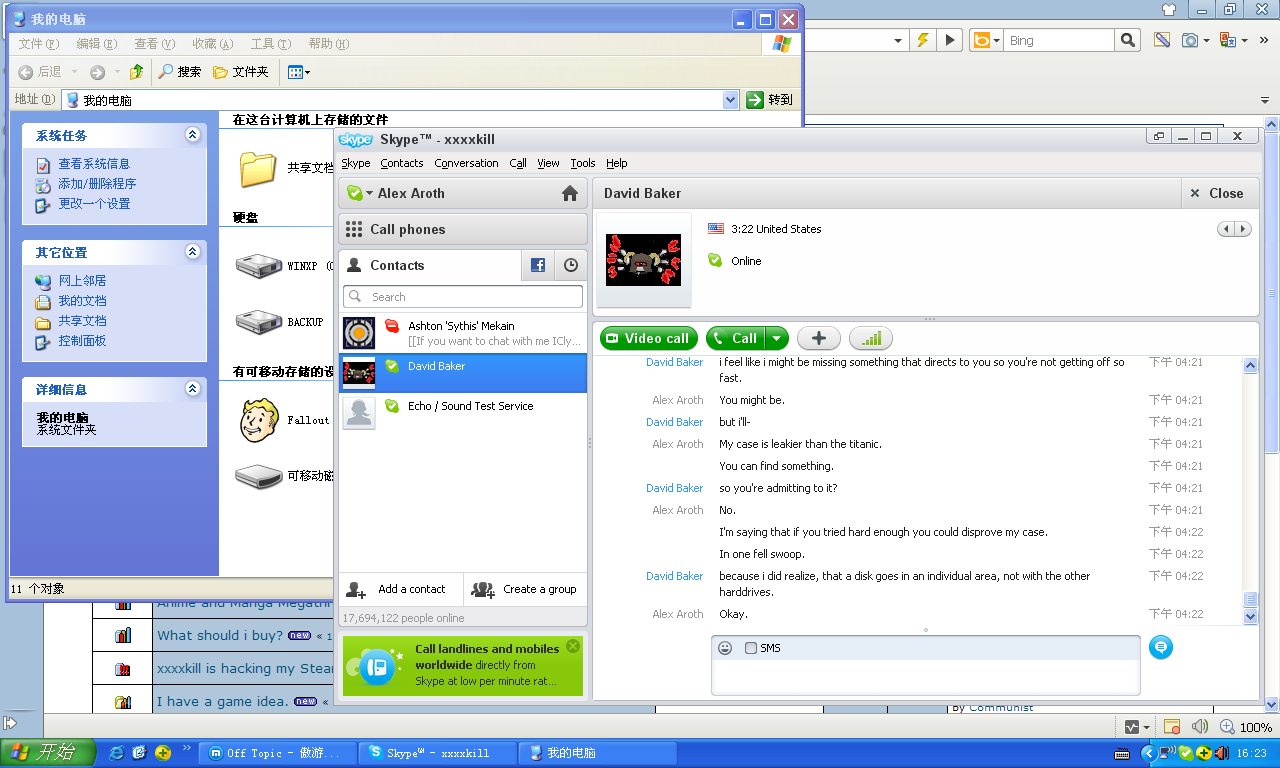
Task: Click the green Call button
Action: [x=735, y=338]
